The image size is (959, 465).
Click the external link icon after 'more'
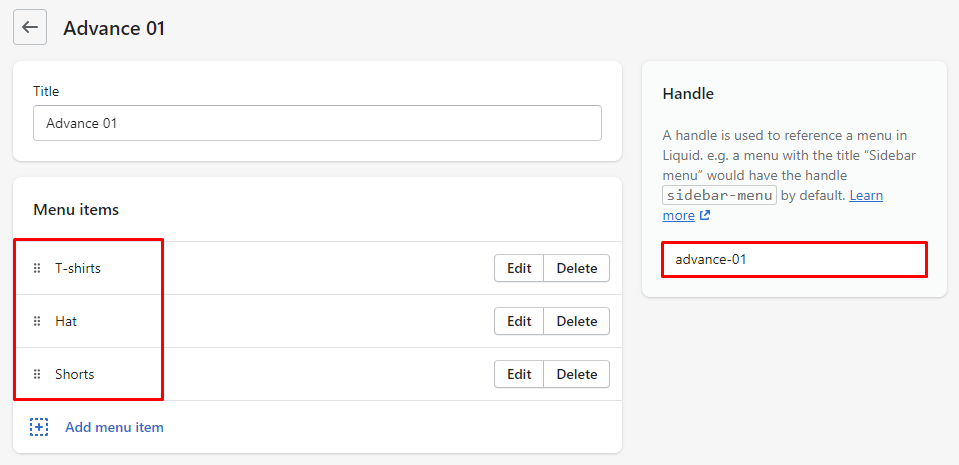tap(705, 215)
